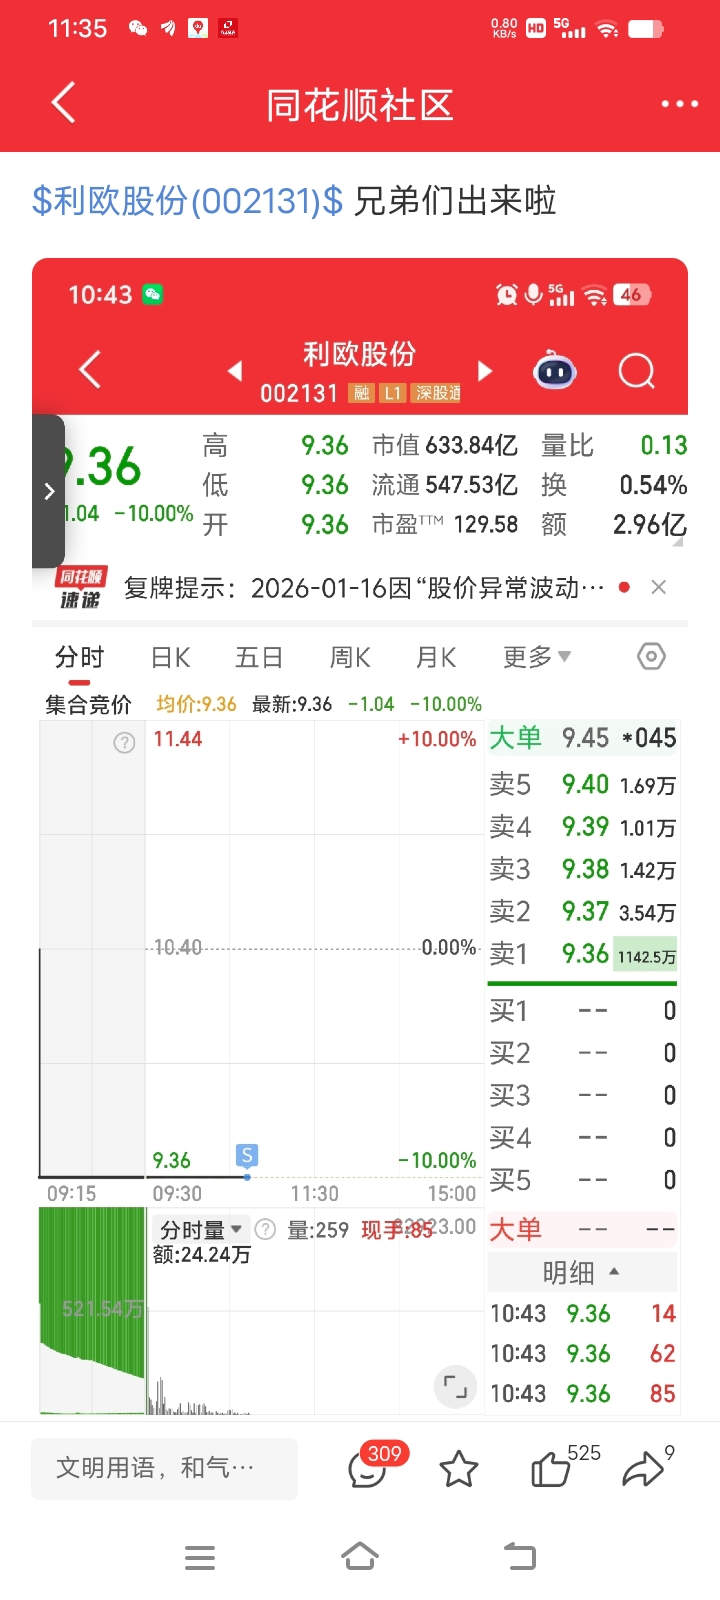
Task: Tap the L1 level badge
Action: pos(393,393)
